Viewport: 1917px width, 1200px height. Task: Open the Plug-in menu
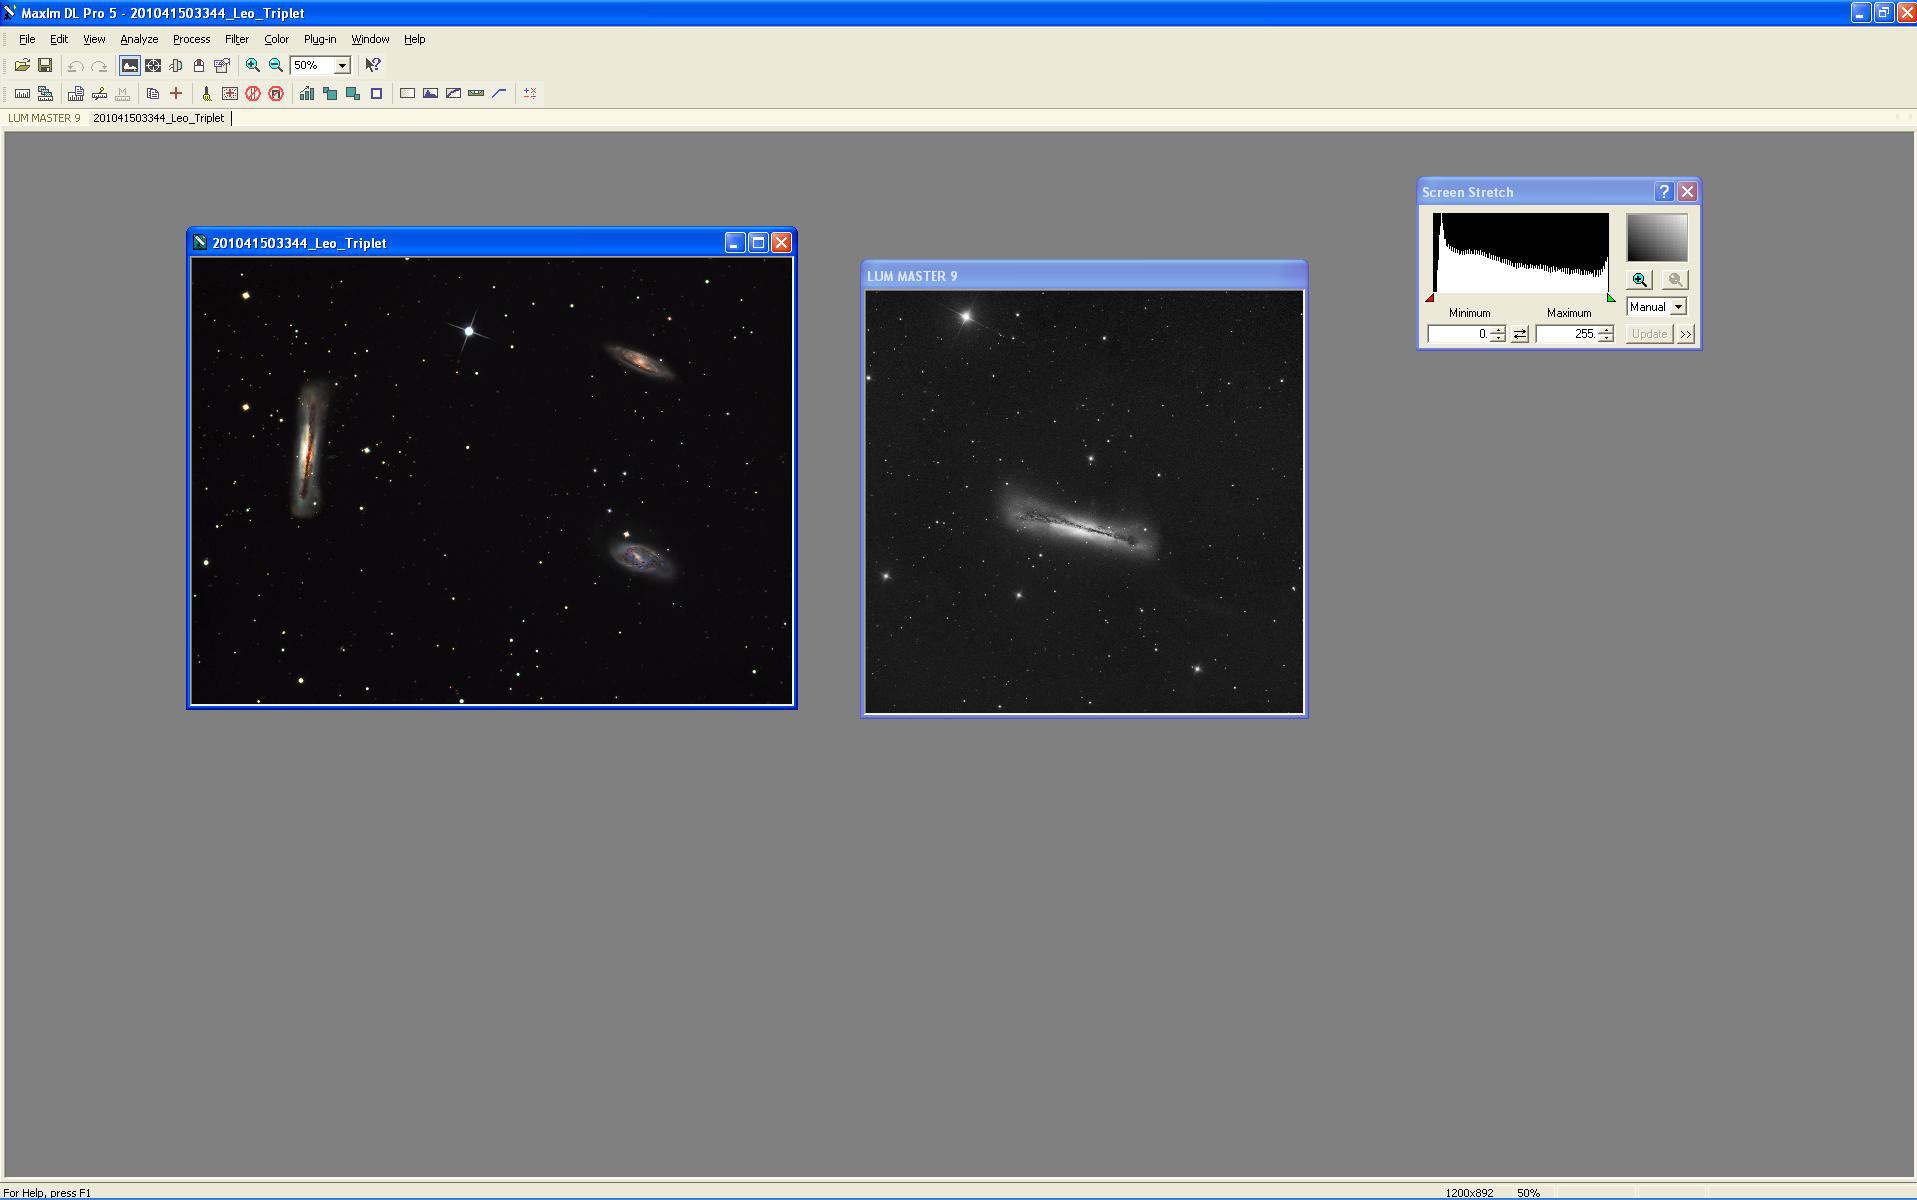[x=320, y=39]
